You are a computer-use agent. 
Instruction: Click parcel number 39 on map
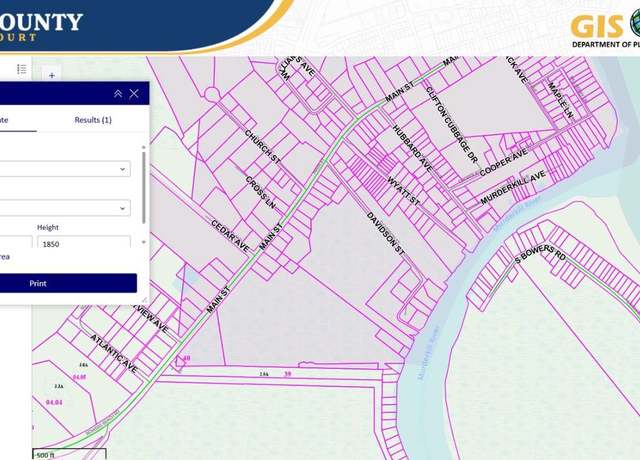click(x=288, y=373)
